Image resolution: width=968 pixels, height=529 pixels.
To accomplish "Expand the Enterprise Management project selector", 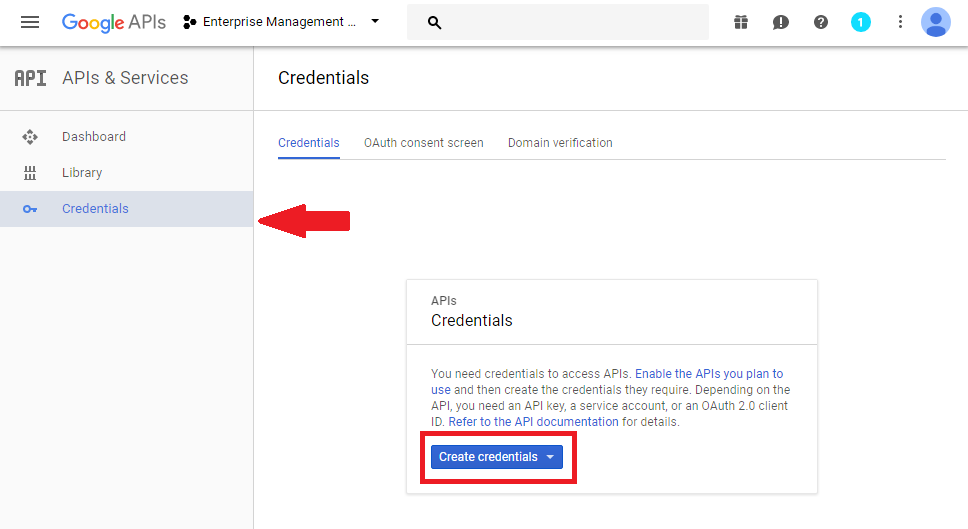I will tap(281, 22).
